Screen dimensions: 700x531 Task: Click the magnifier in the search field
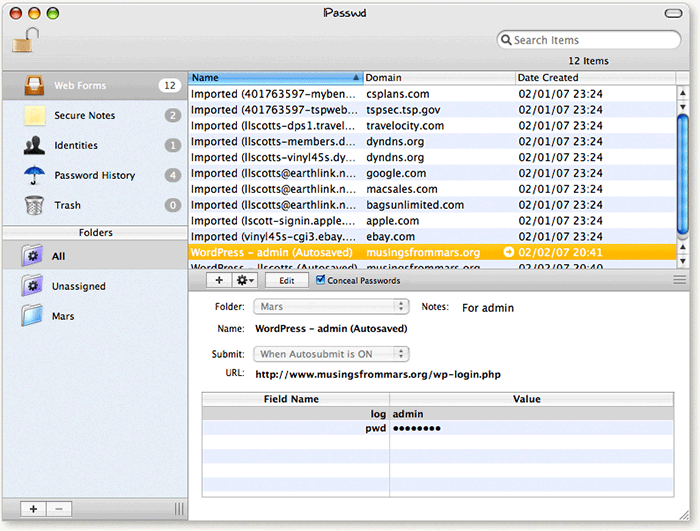(506, 40)
